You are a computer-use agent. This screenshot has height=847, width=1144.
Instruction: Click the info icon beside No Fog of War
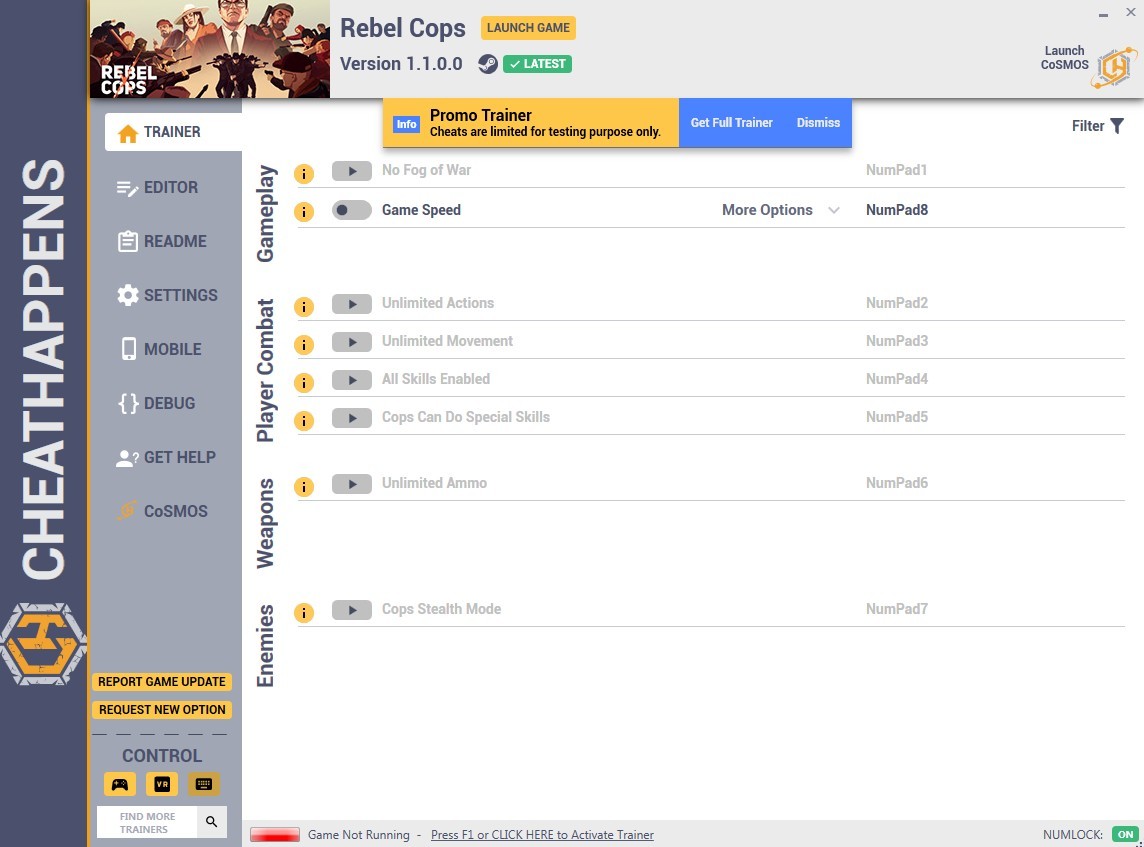pos(304,174)
